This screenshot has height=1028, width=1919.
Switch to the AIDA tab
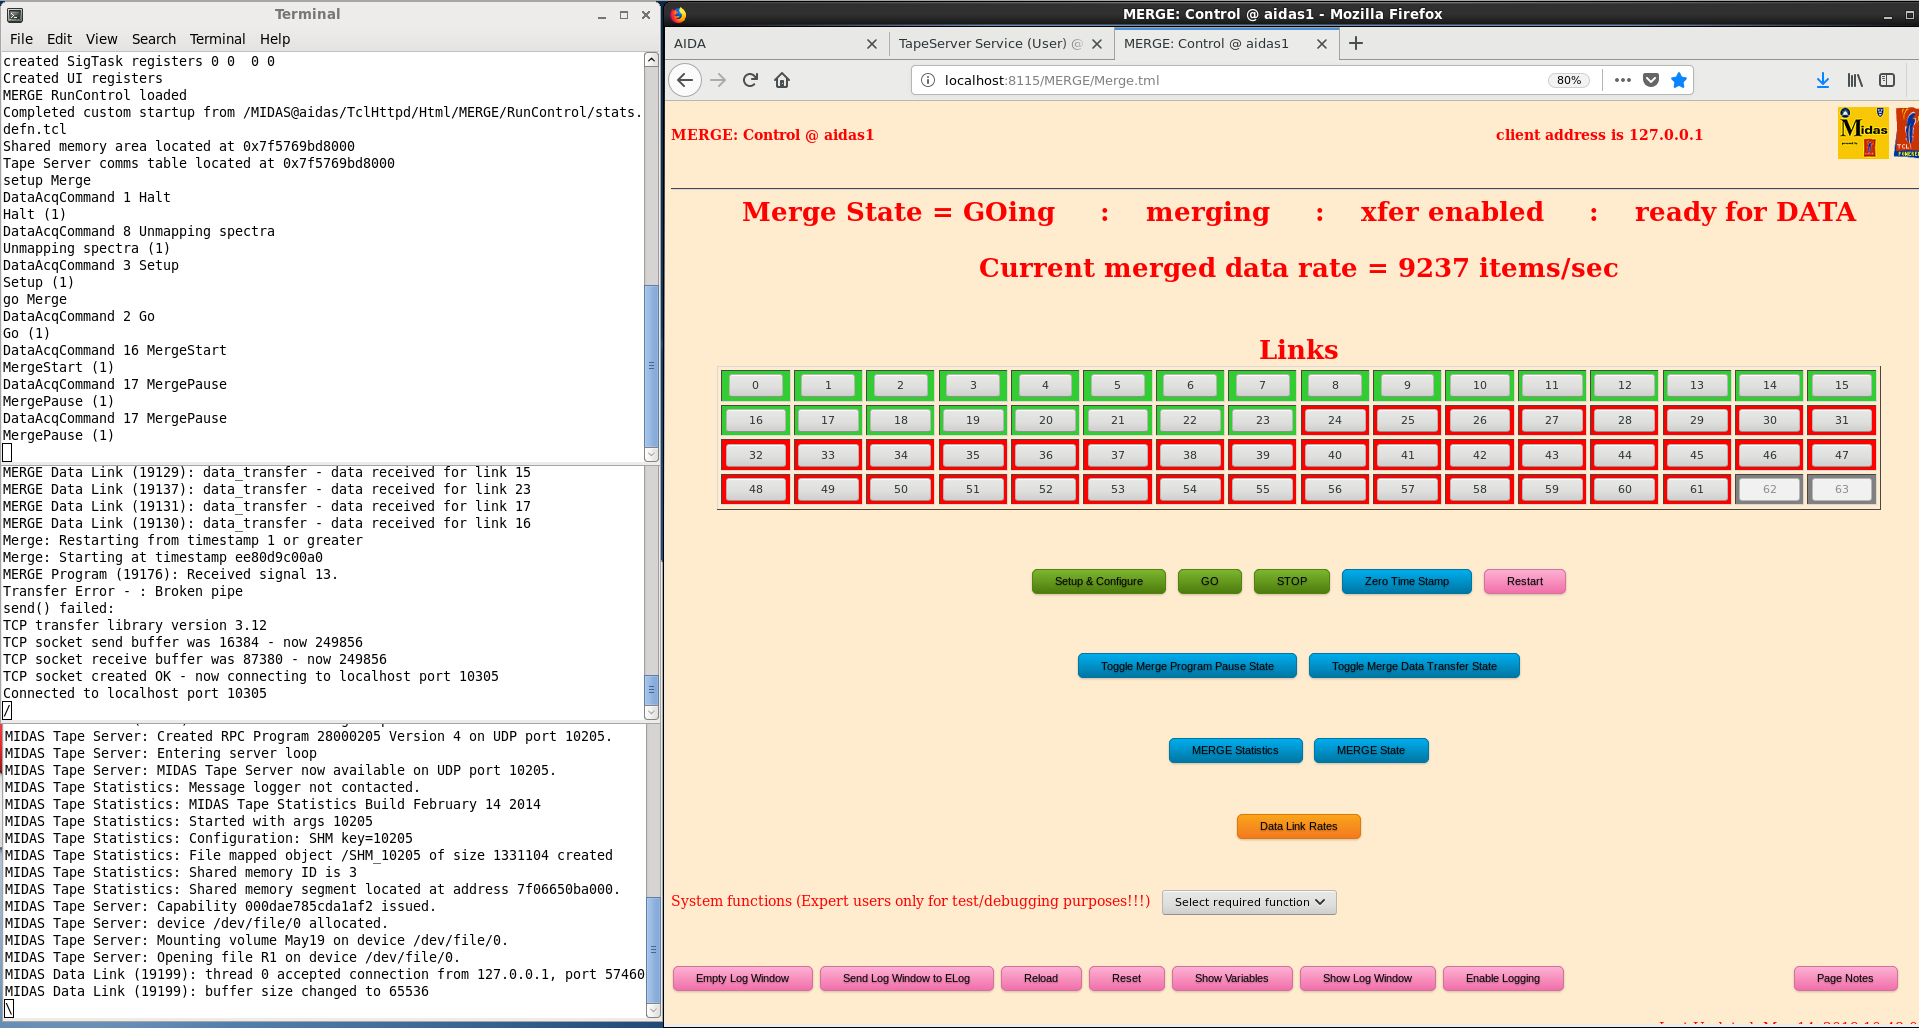775,44
